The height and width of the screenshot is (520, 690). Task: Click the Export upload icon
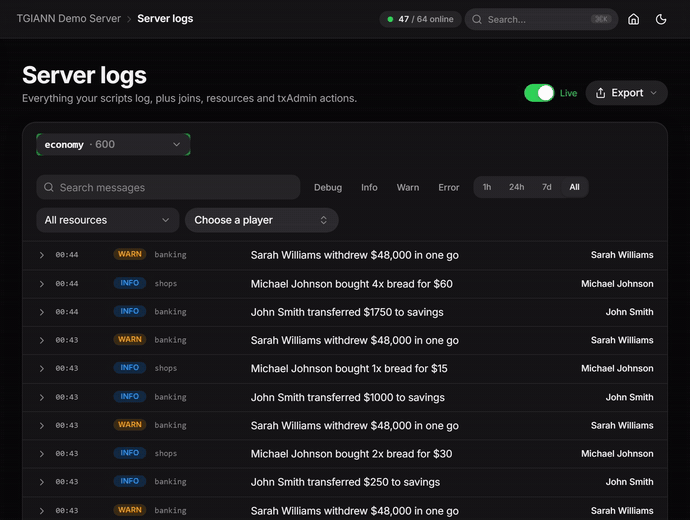pos(600,93)
